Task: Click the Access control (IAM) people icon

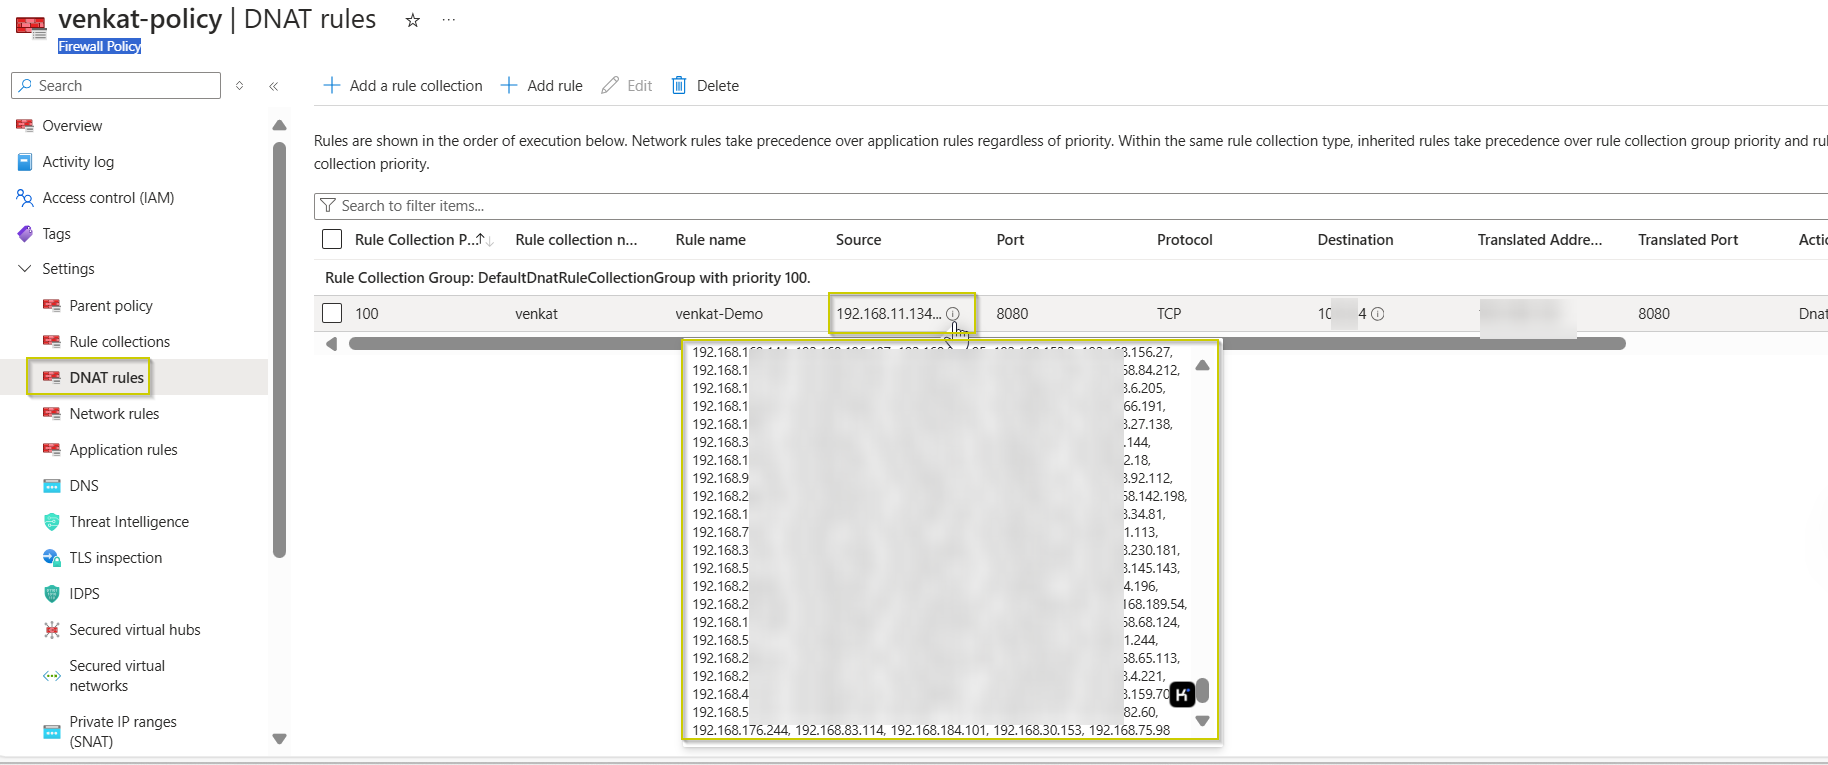Action: point(25,198)
